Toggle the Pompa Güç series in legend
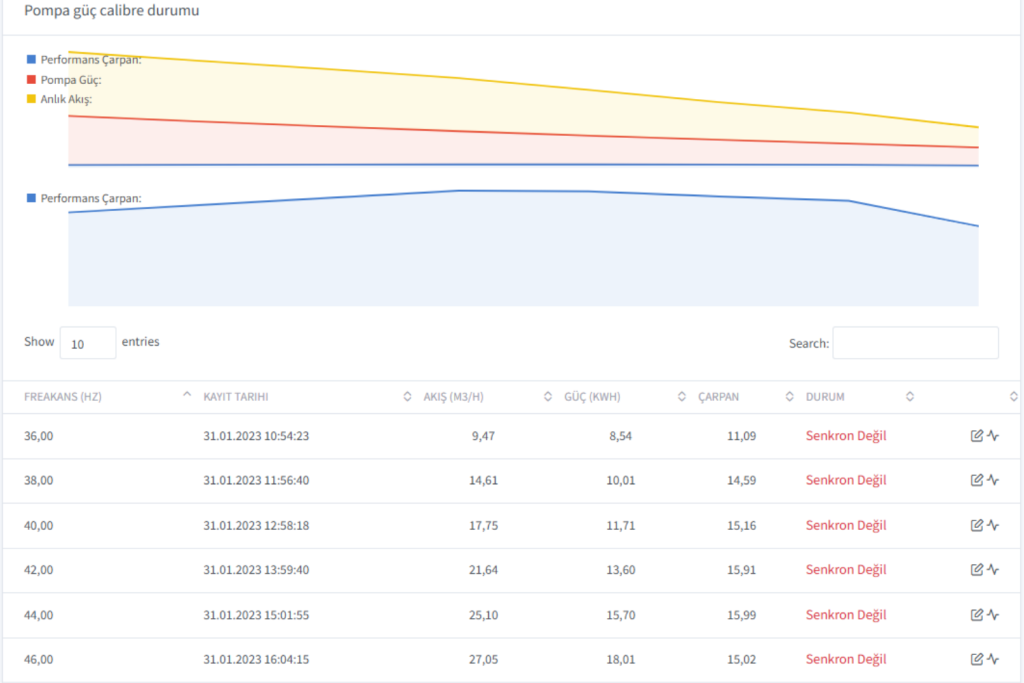1024x683 pixels. pos(71,79)
